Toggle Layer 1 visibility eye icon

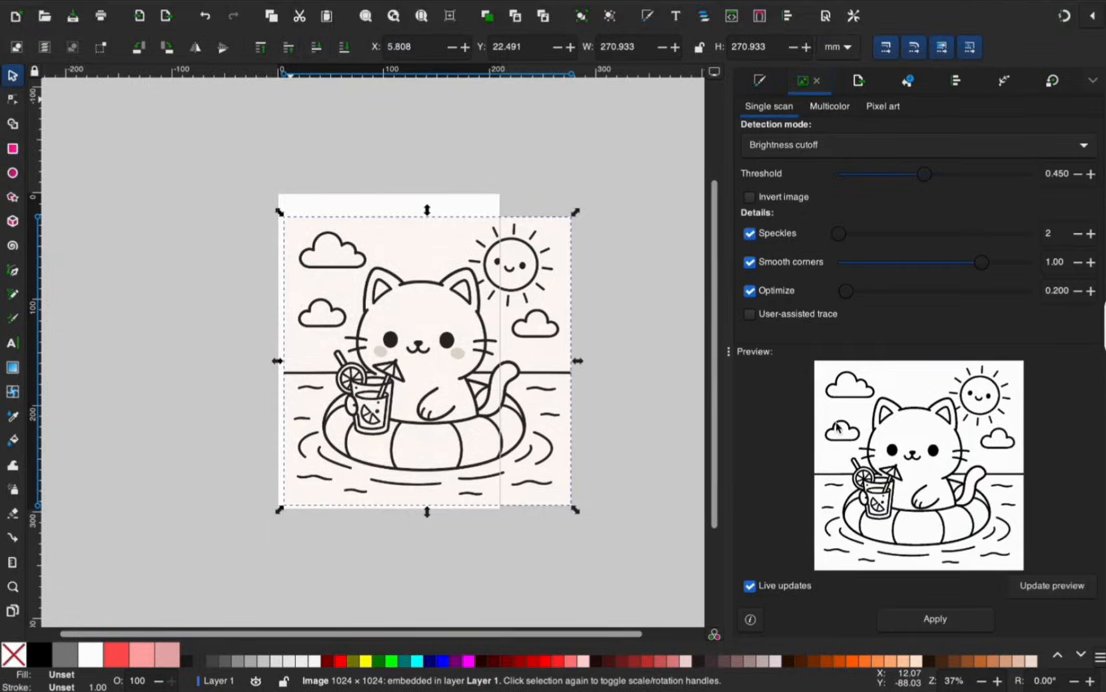click(256, 681)
